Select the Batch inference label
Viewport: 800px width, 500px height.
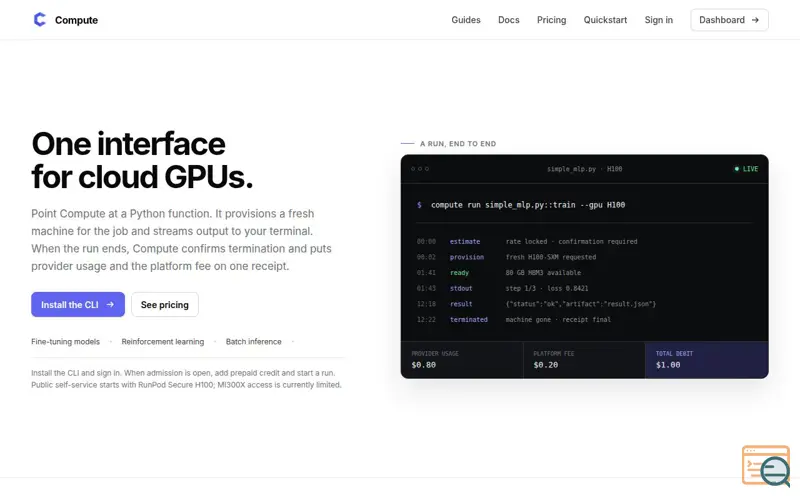(254, 342)
